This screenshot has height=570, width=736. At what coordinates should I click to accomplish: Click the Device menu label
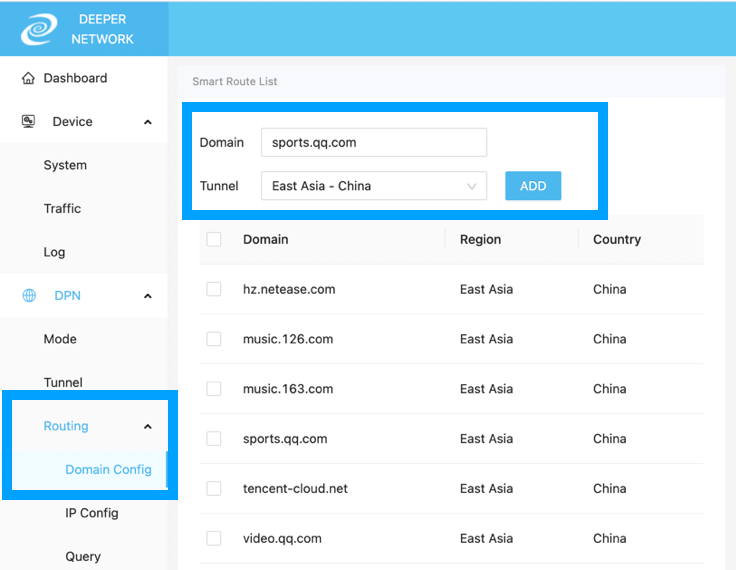tap(72, 122)
